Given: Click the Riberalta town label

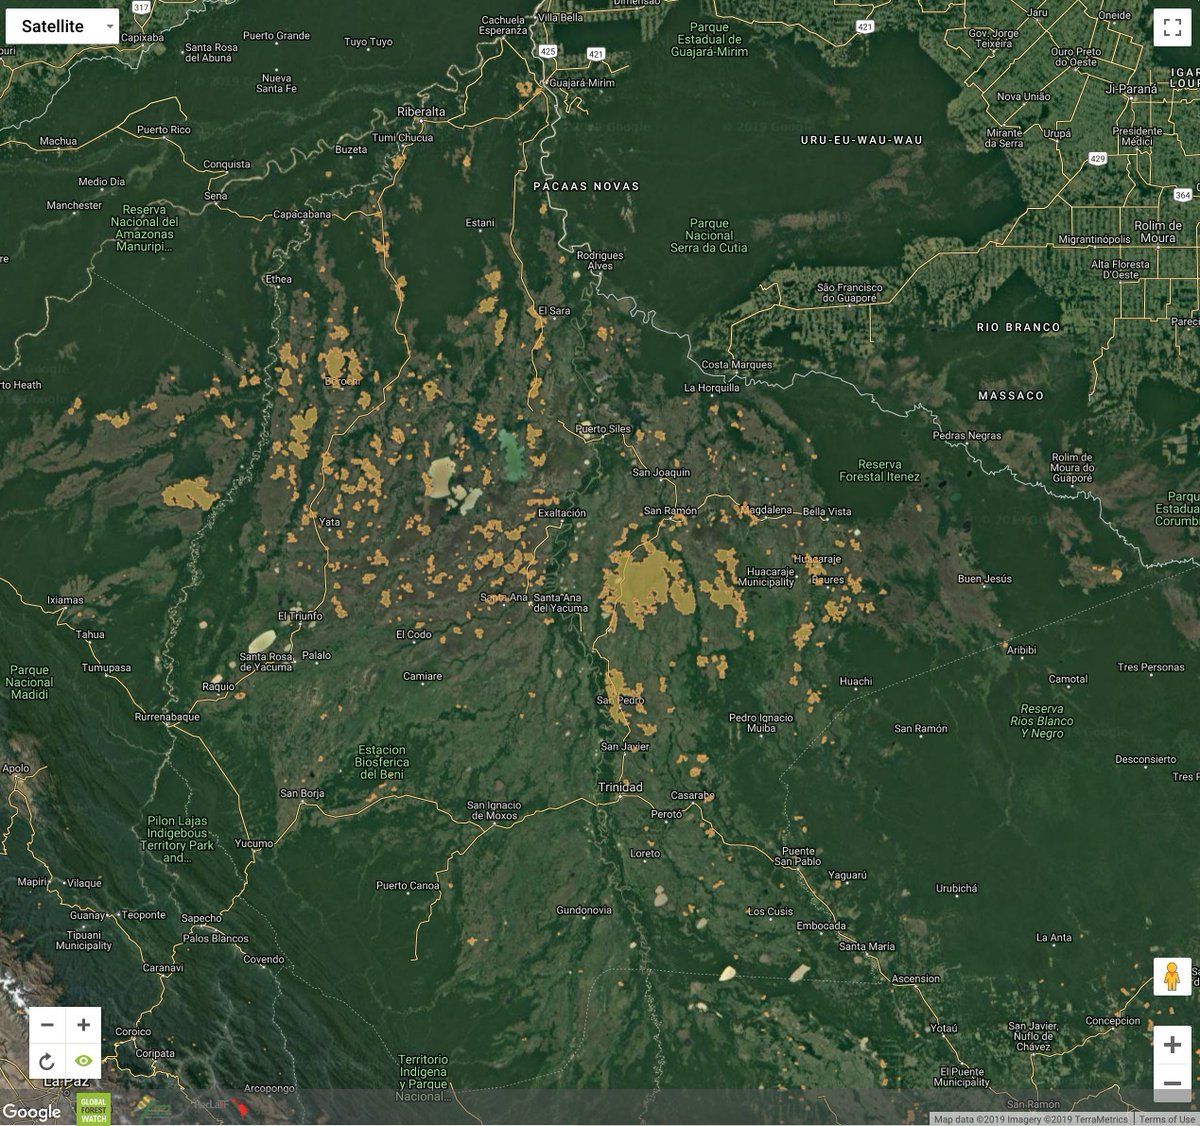Looking at the screenshot, I should tap(421, 112).
